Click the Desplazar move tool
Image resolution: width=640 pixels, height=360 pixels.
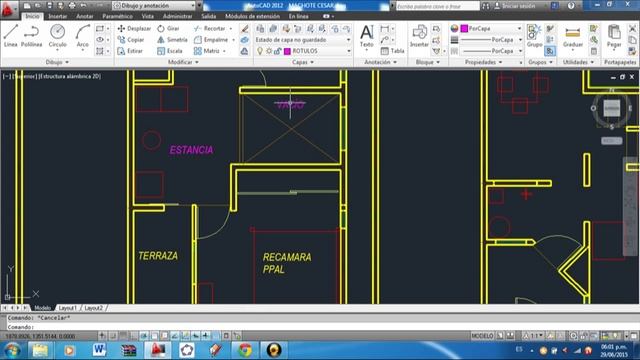point(134,29)
